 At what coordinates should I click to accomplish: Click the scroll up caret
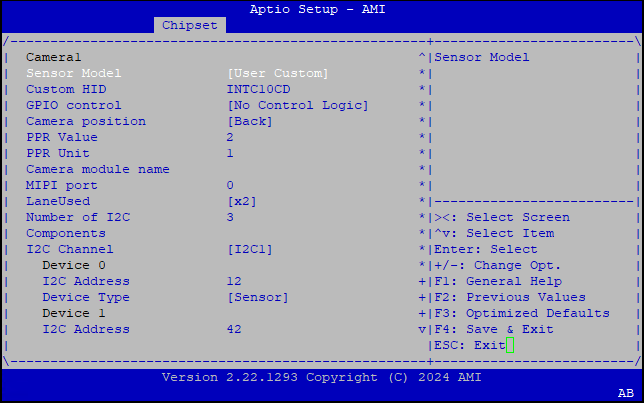[422, 57]
